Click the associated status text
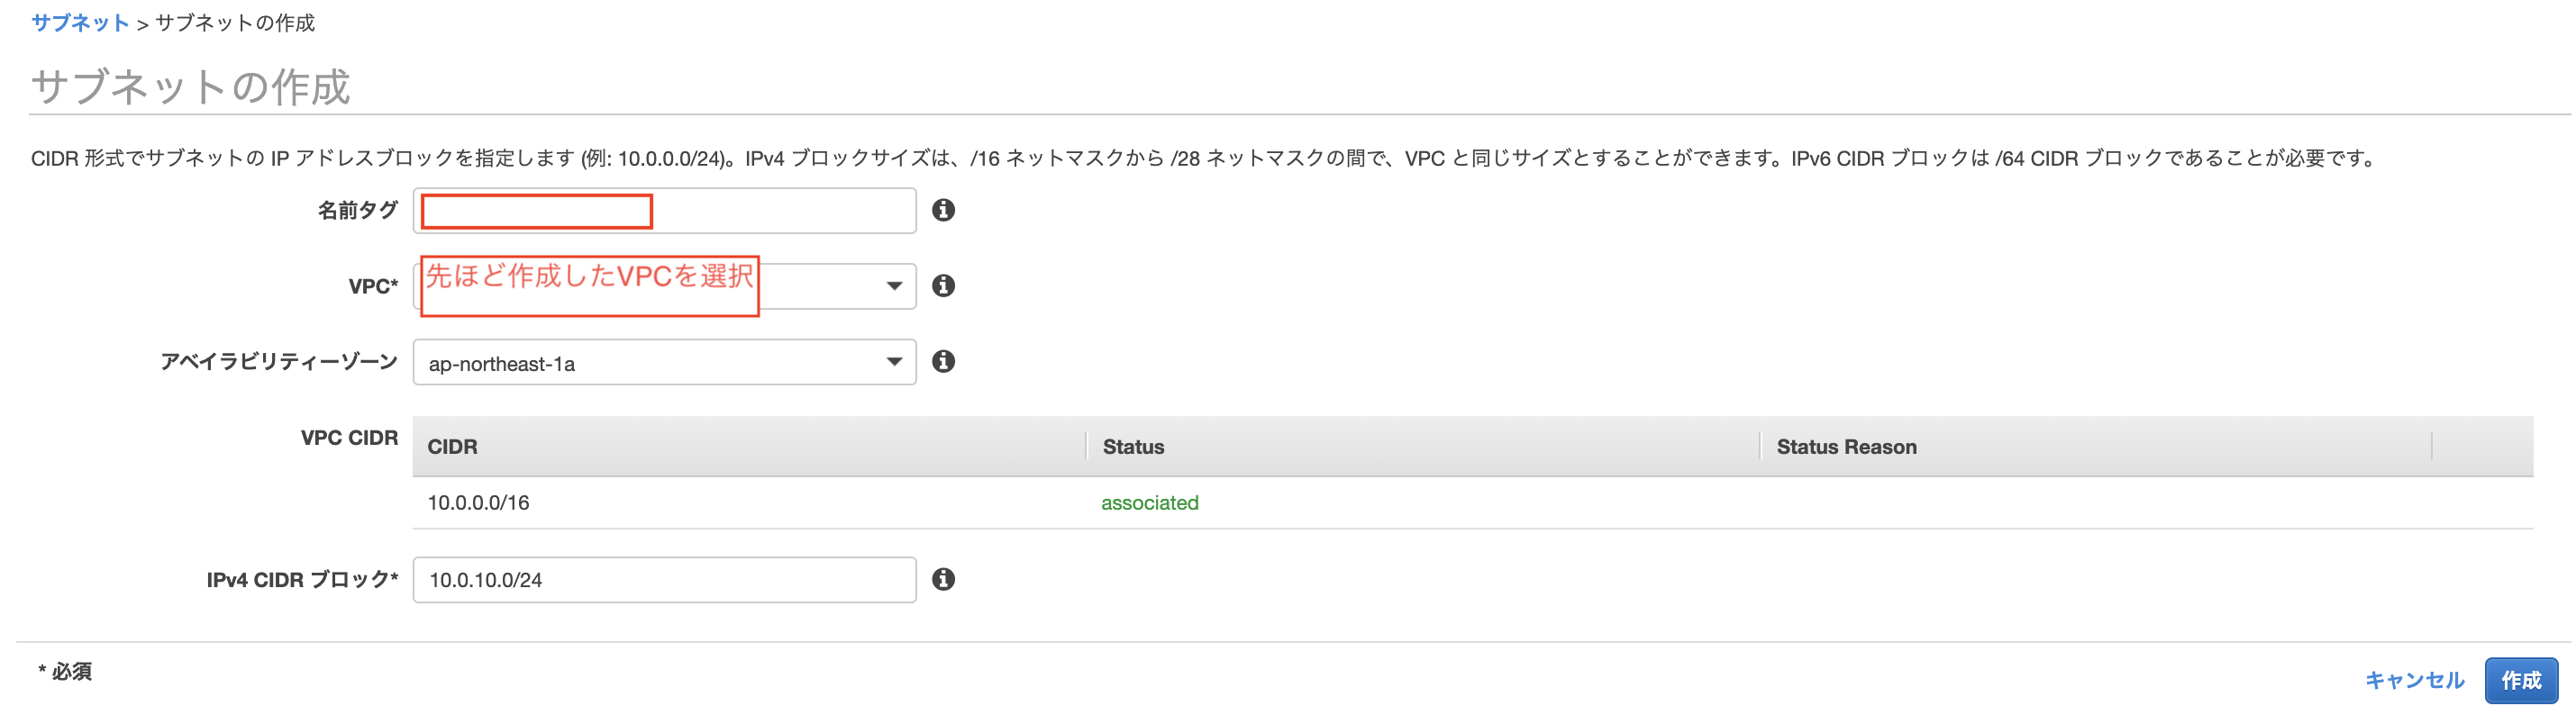The image size is (2576, 715). 1149,502
